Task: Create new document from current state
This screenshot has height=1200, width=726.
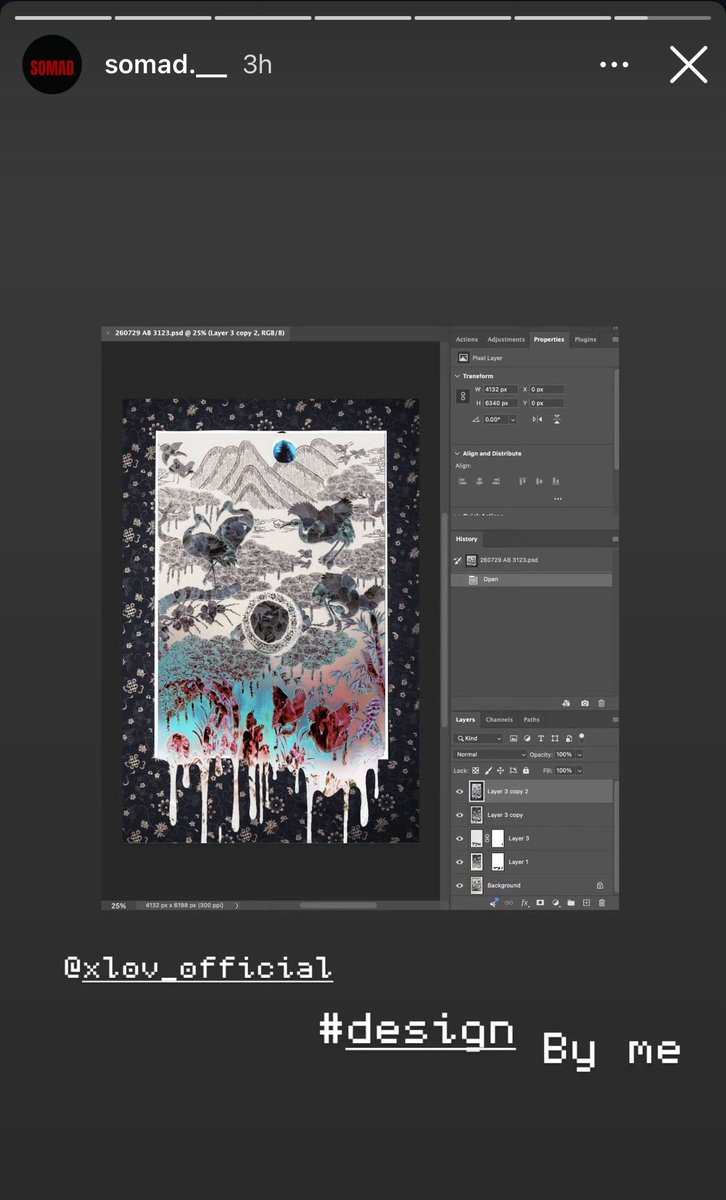Action: (566, 703)
